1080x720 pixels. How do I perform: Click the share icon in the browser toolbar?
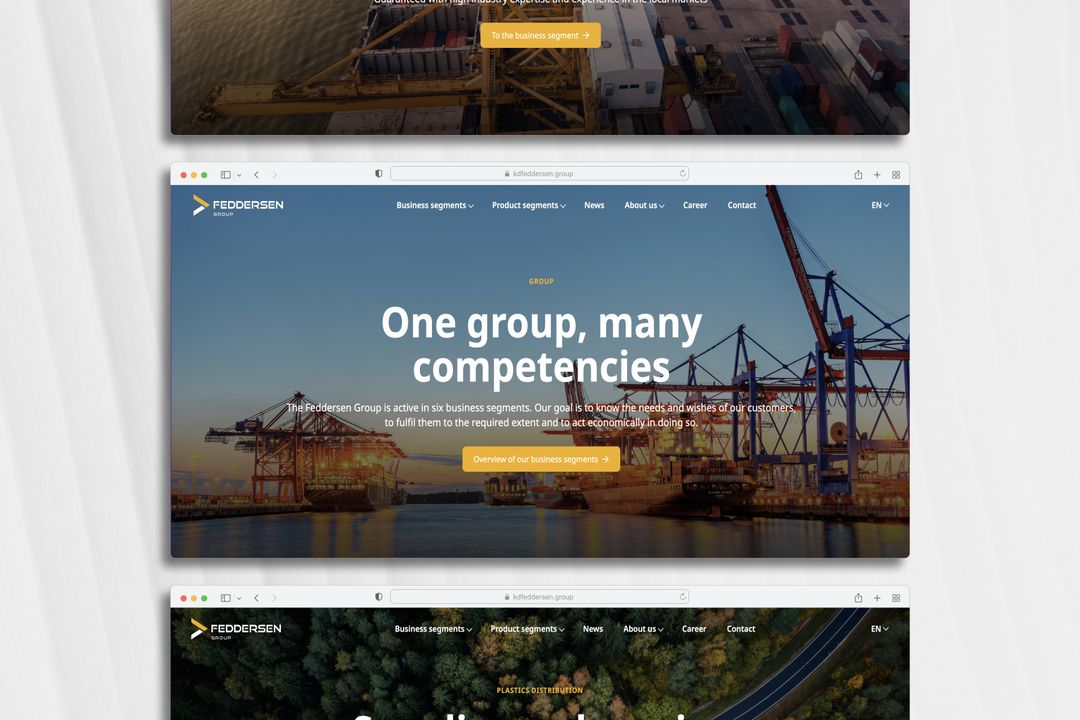point(857,173)
